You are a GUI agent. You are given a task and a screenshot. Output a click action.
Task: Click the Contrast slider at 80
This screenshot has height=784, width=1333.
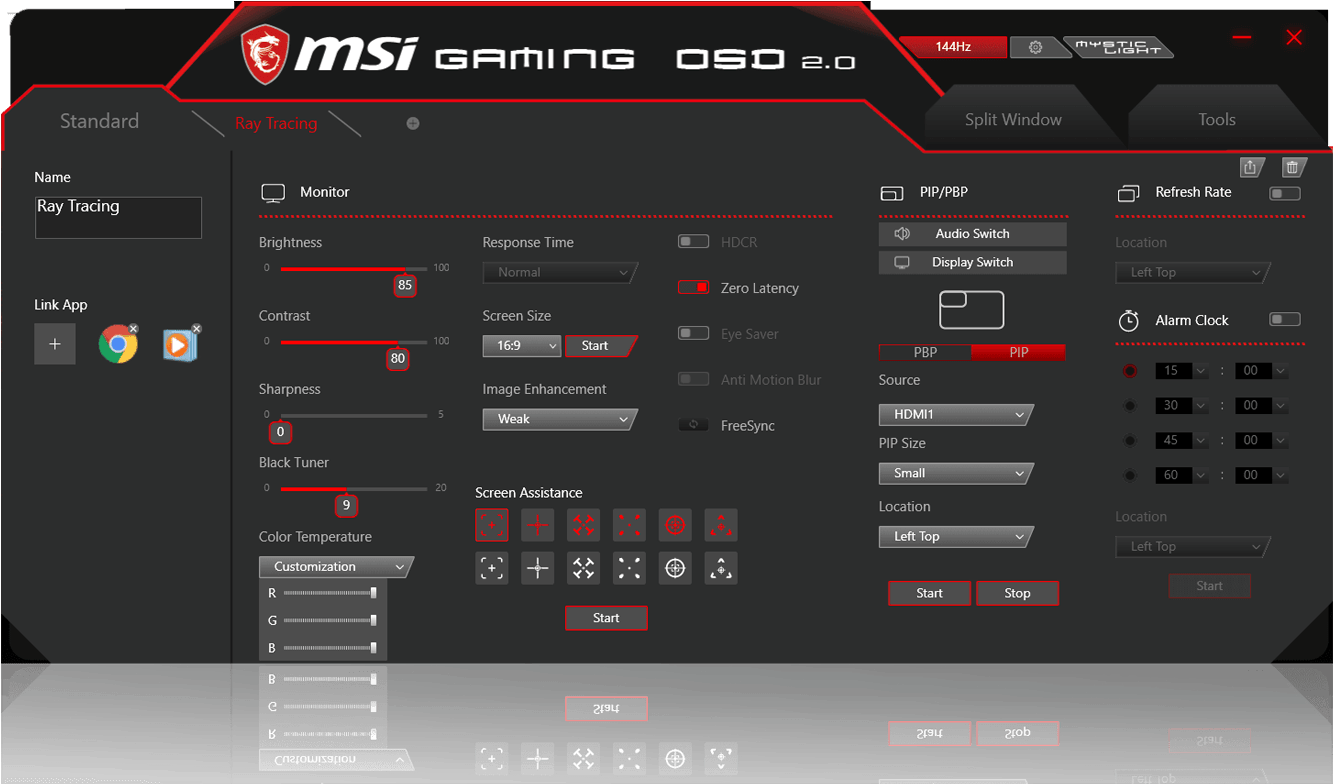pyautogui.click(x=398, y=358)
